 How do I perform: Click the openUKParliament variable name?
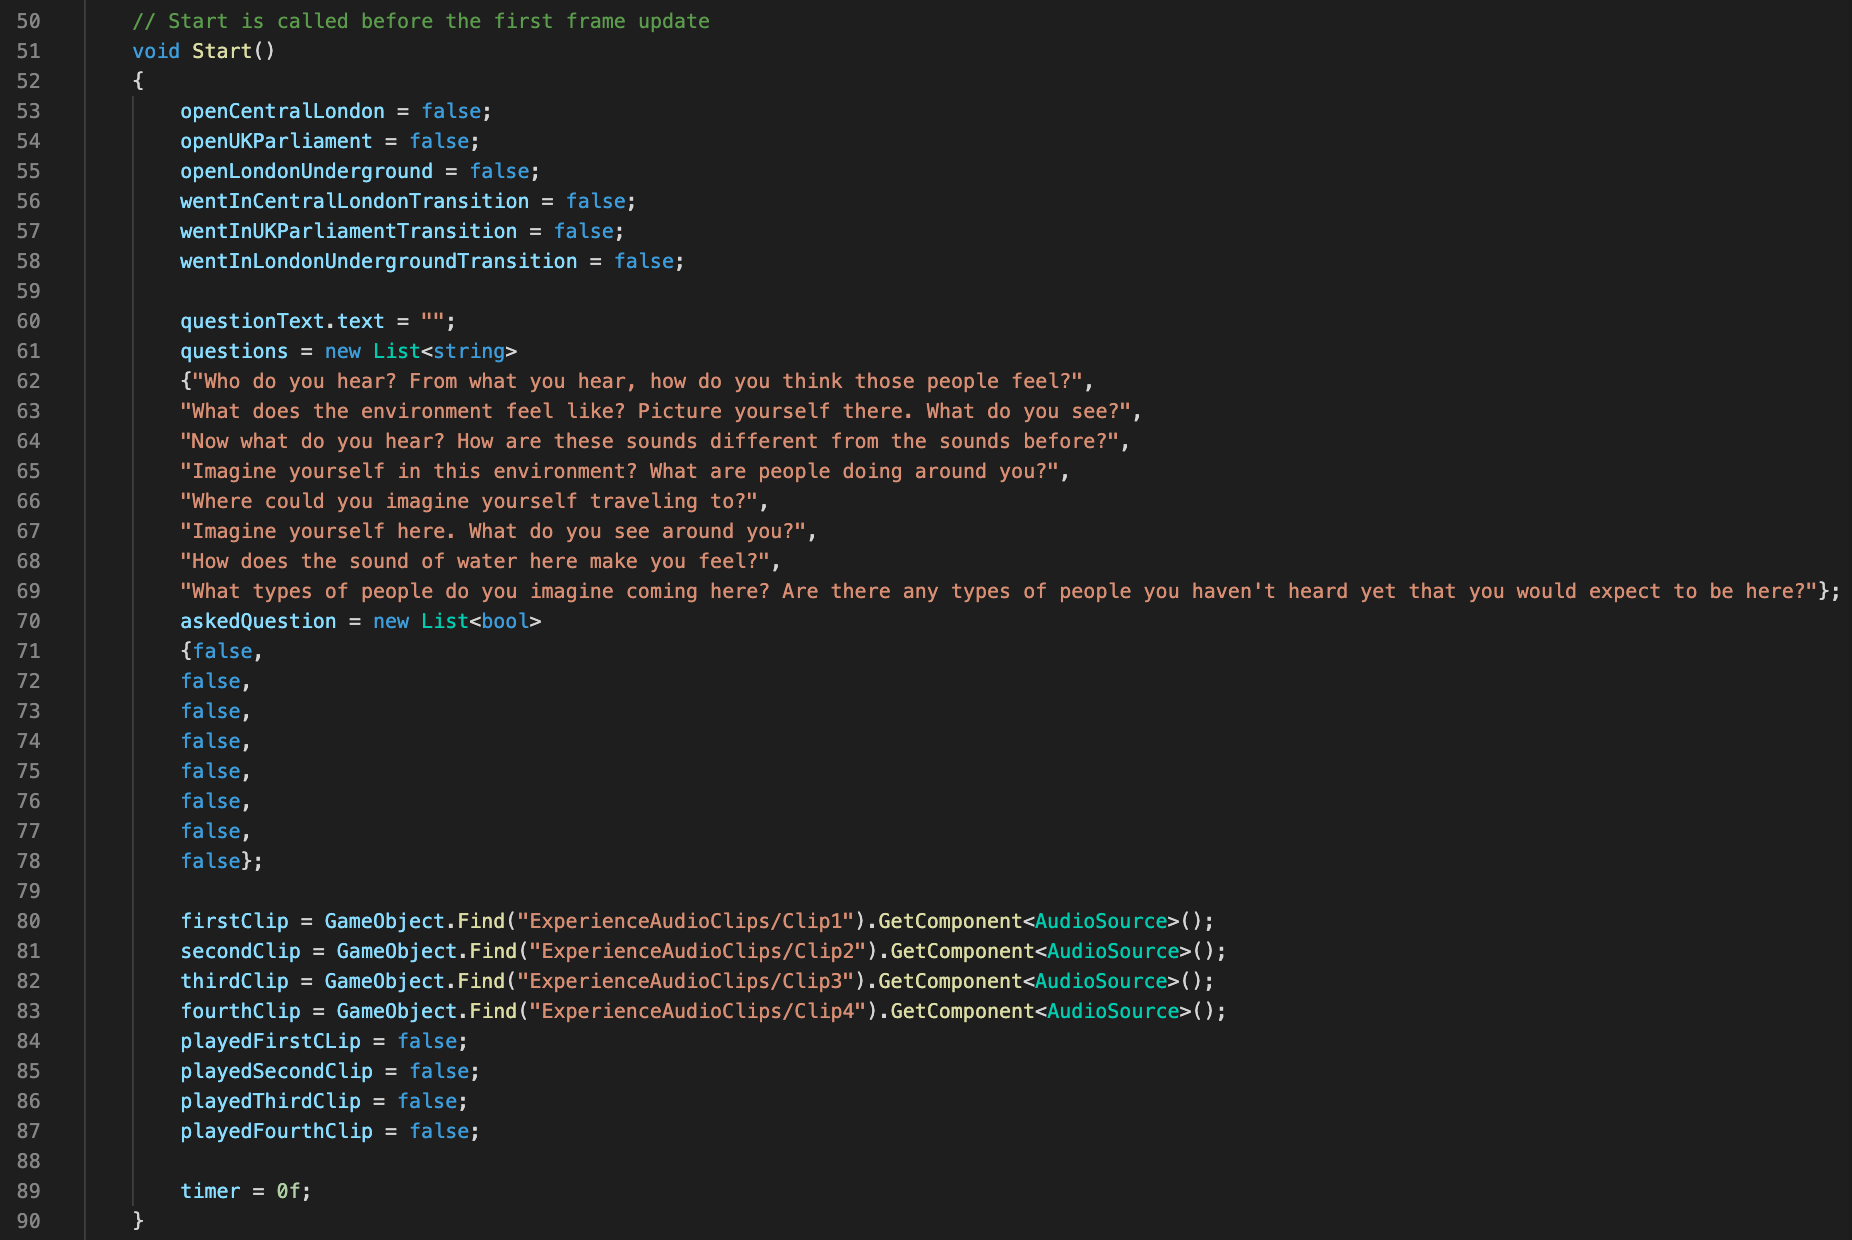[x=276, y=141]
